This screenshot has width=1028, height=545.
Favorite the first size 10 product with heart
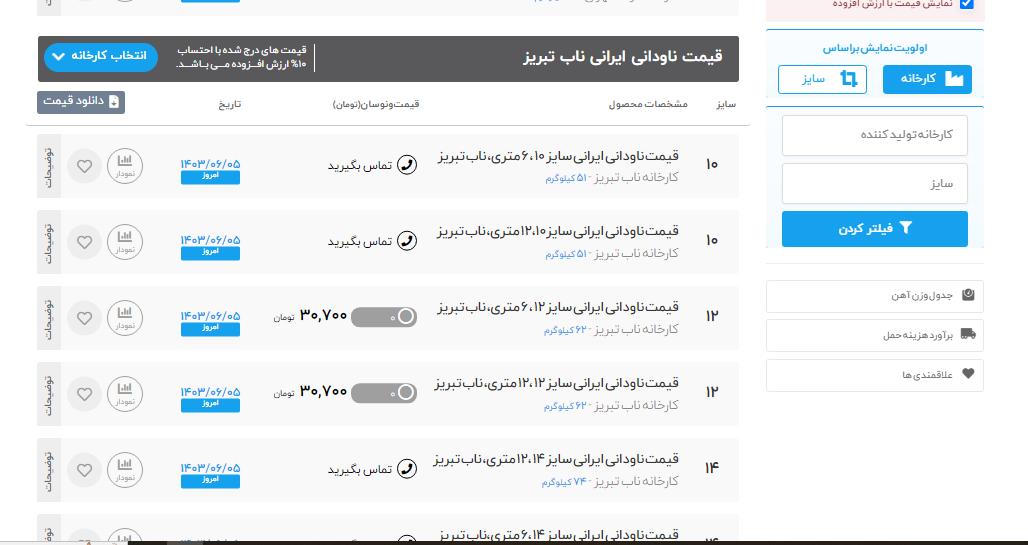point(85,166)
